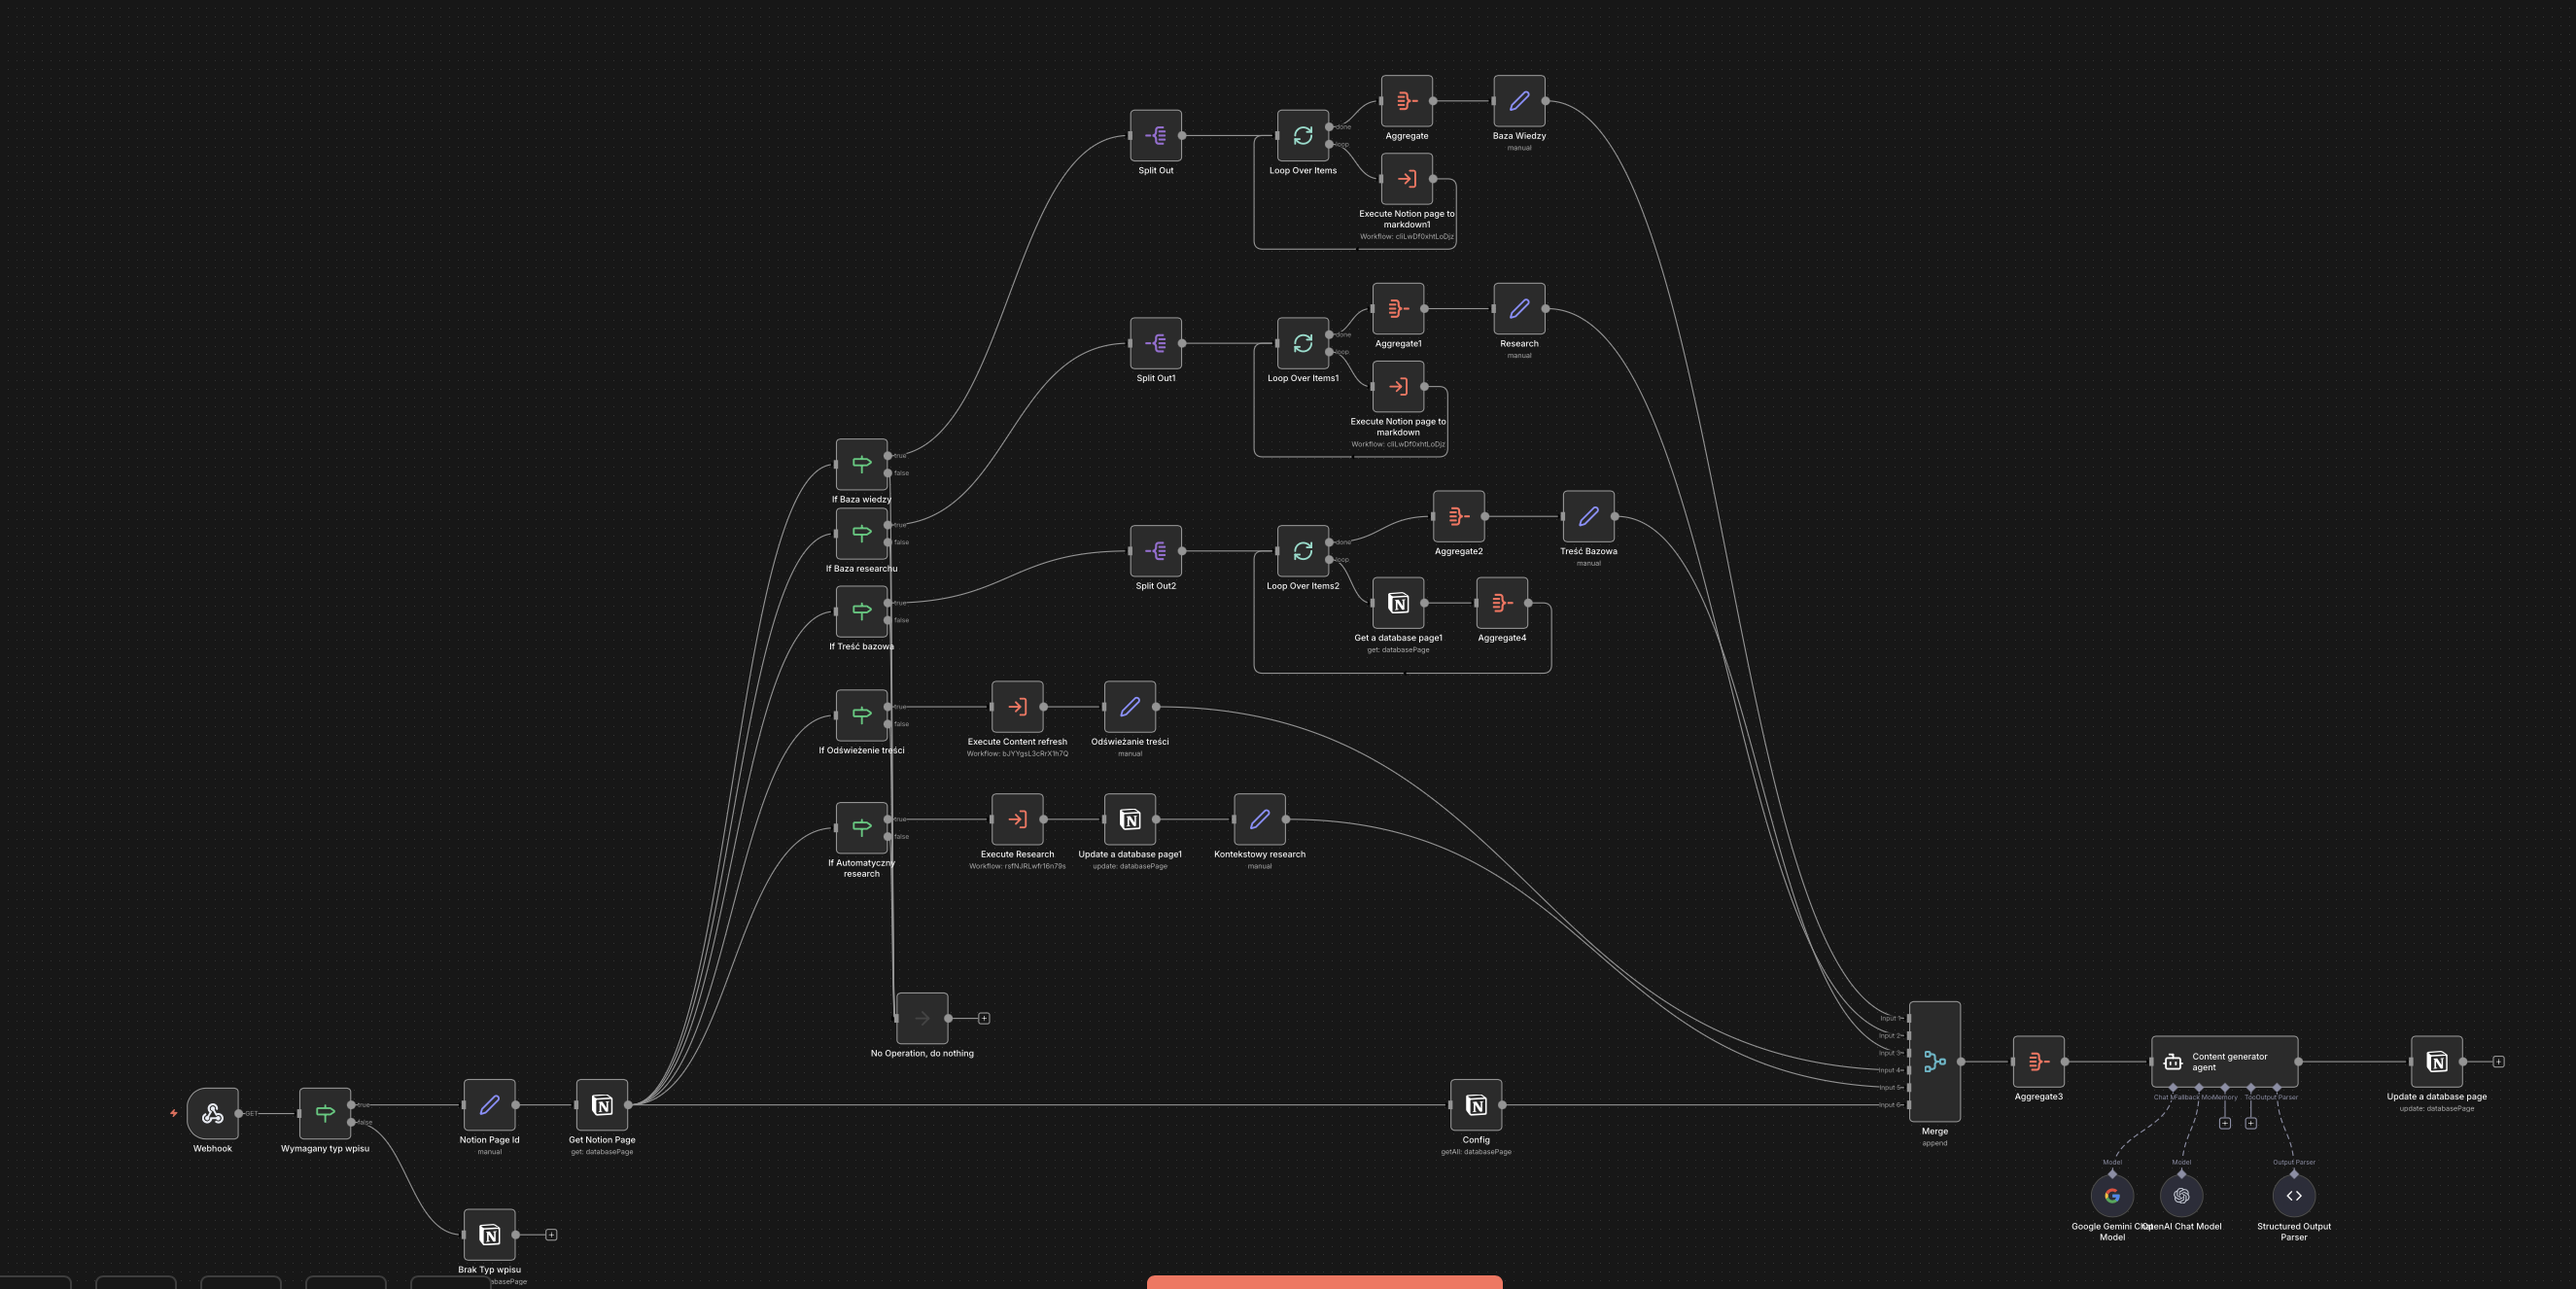This screenshot has height=1289, width=2576.
Task: Open the Kontekstowy research node
Action: pos(1259,819)
